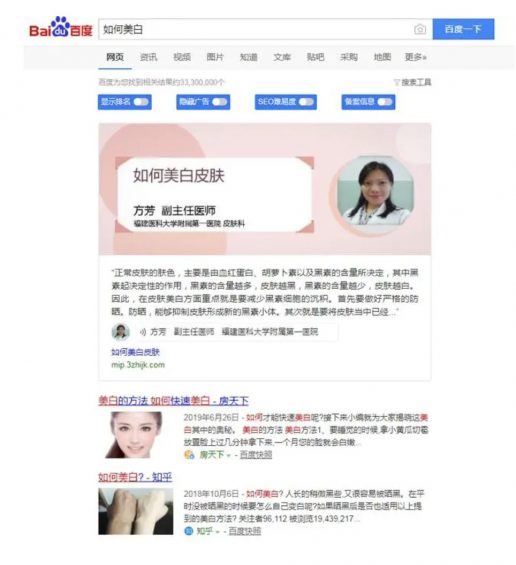Play the audio speaker icon next to 方芳
Viewport: 516px width, 565px height.
tap(143, 332)
